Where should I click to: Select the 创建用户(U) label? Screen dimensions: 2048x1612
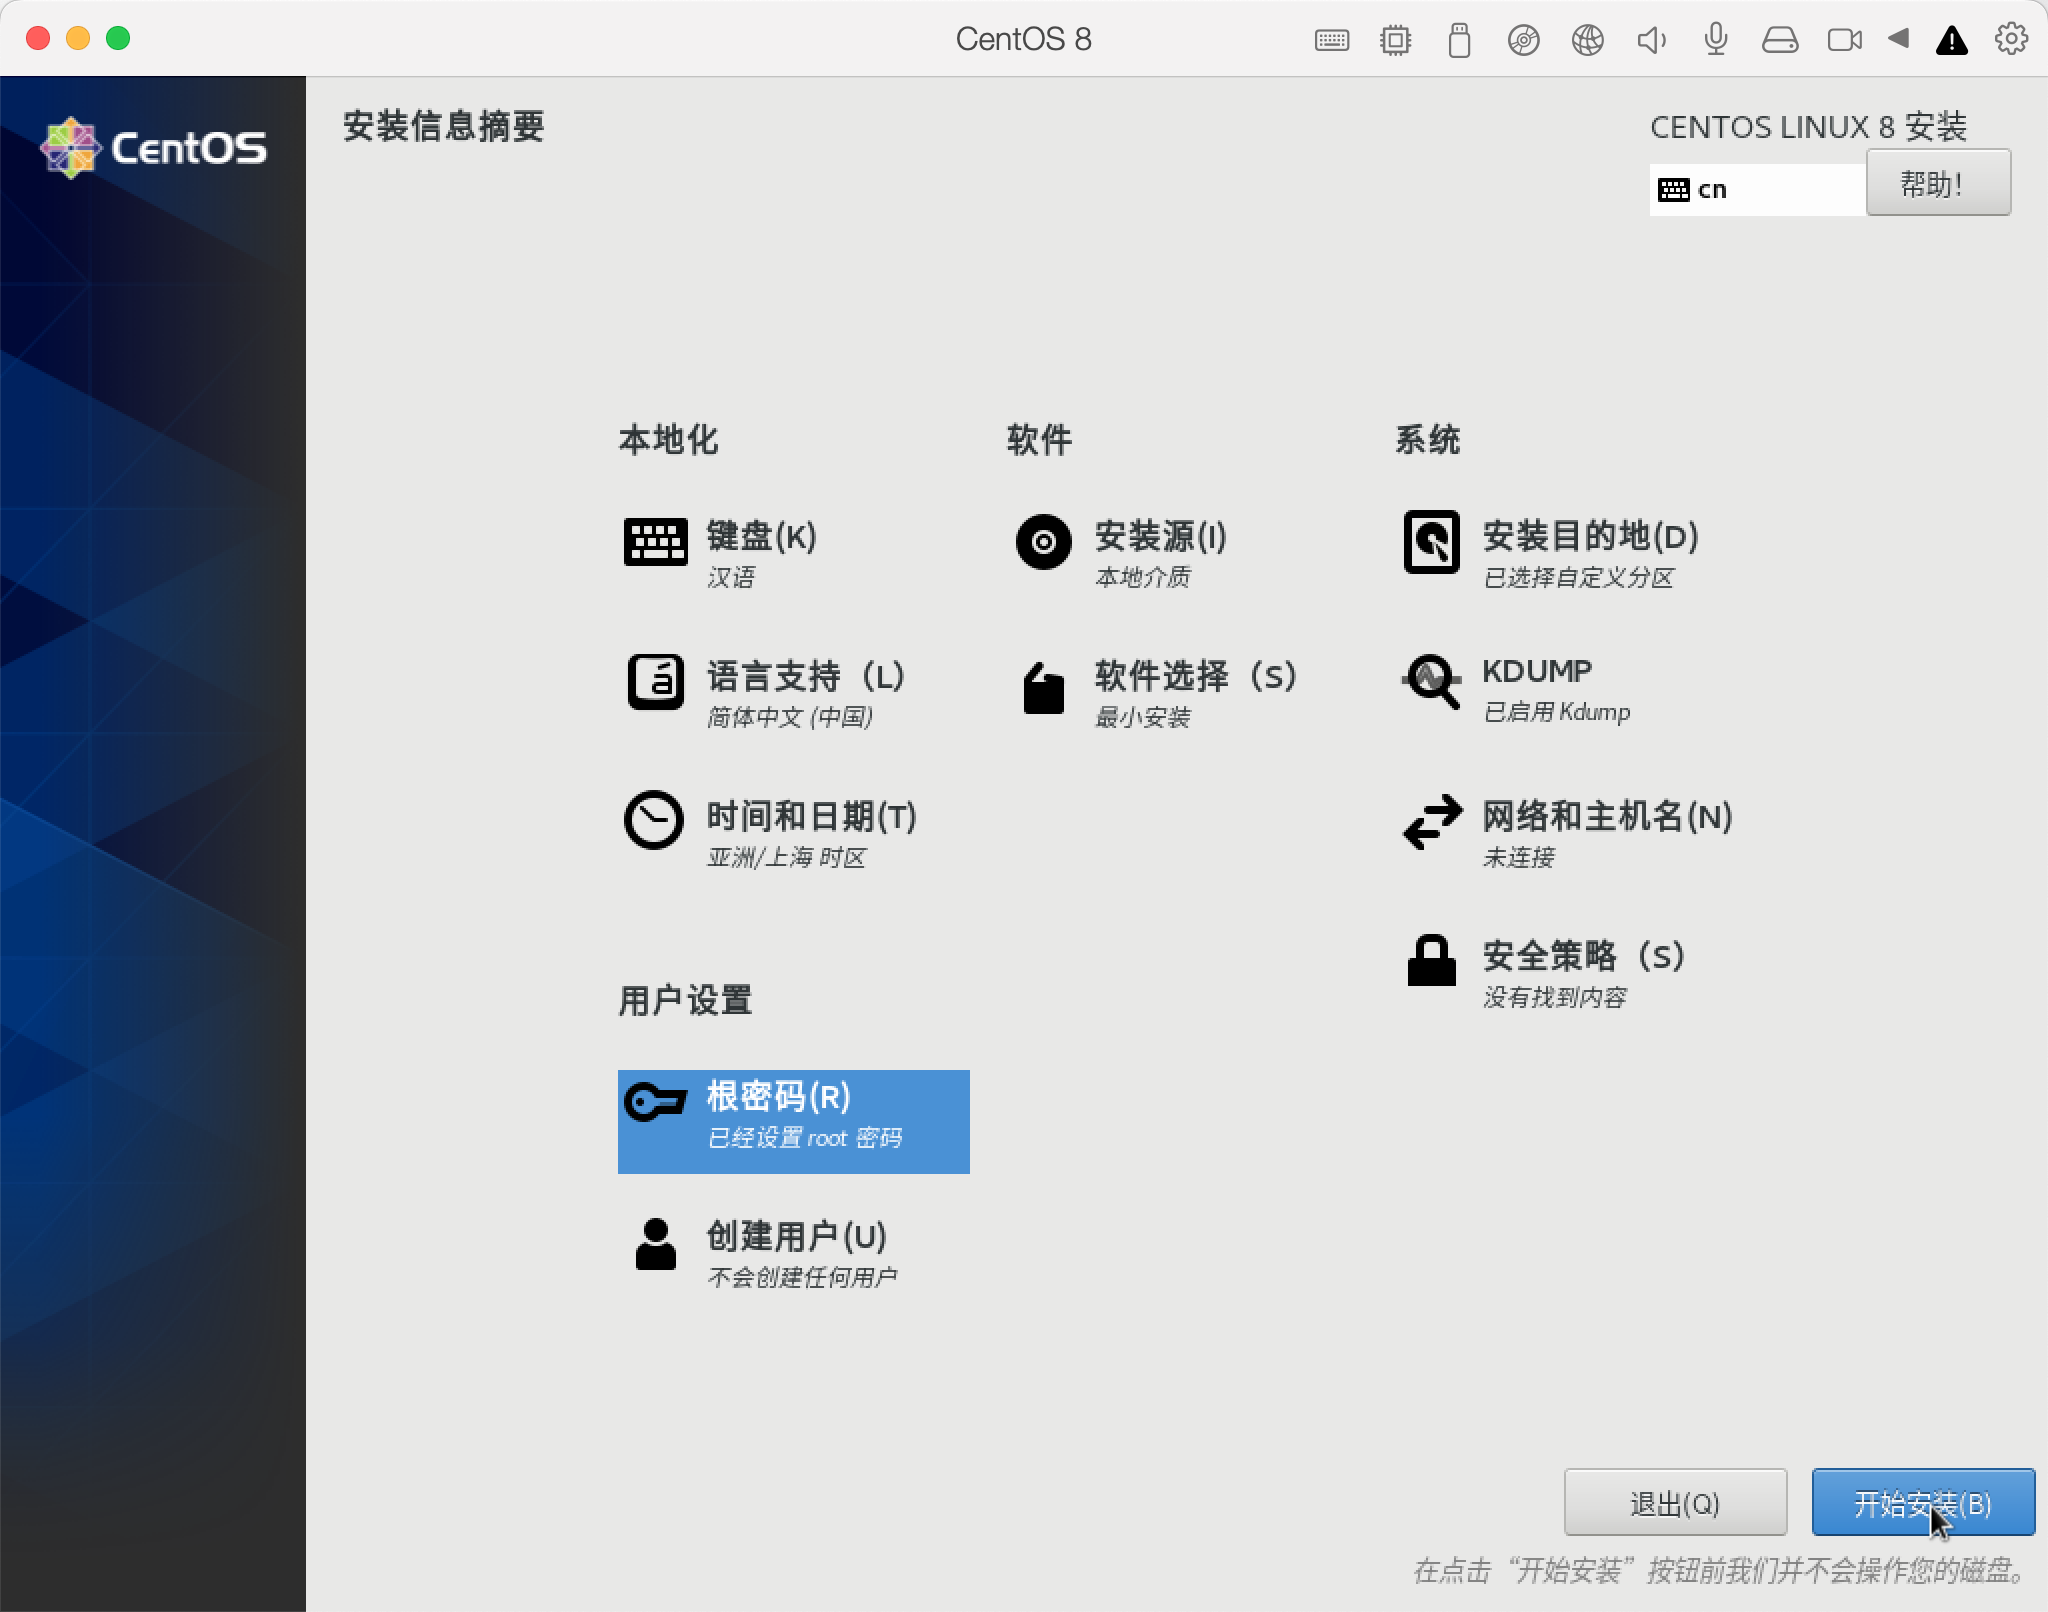click(x=797, y=1236)
